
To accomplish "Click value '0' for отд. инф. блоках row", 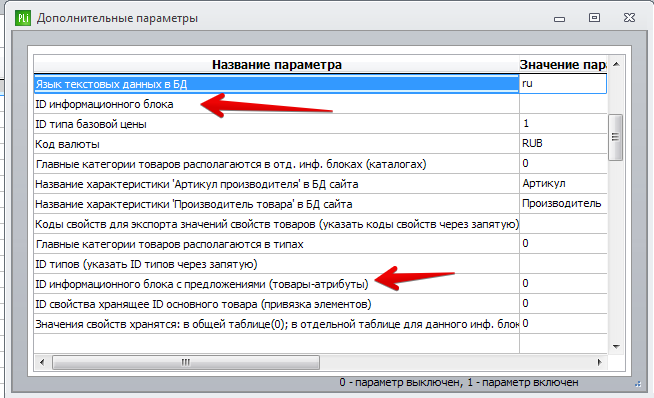I will tap(563, 164).
